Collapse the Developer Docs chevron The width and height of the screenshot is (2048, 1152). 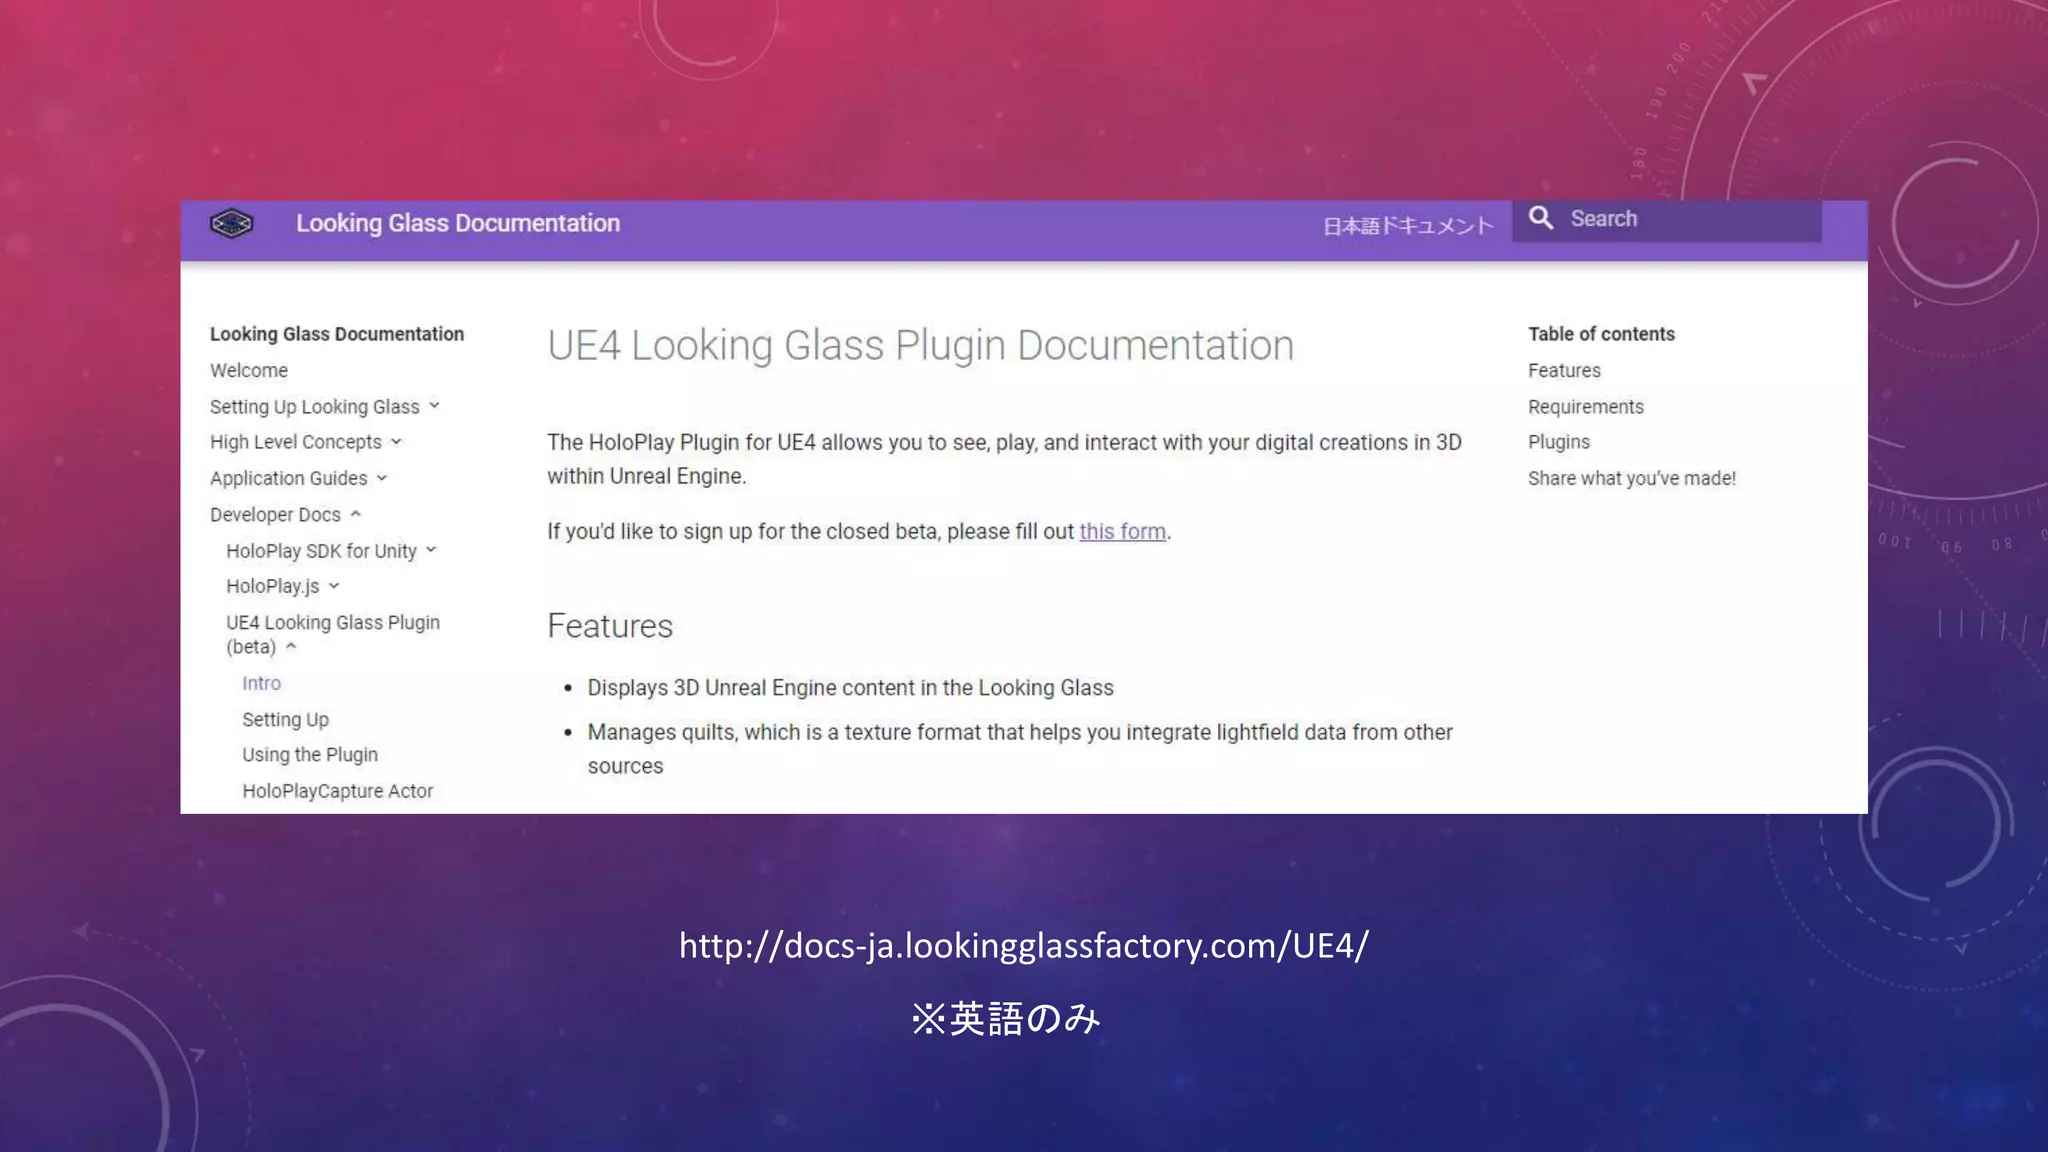click(x=355, y=514)
